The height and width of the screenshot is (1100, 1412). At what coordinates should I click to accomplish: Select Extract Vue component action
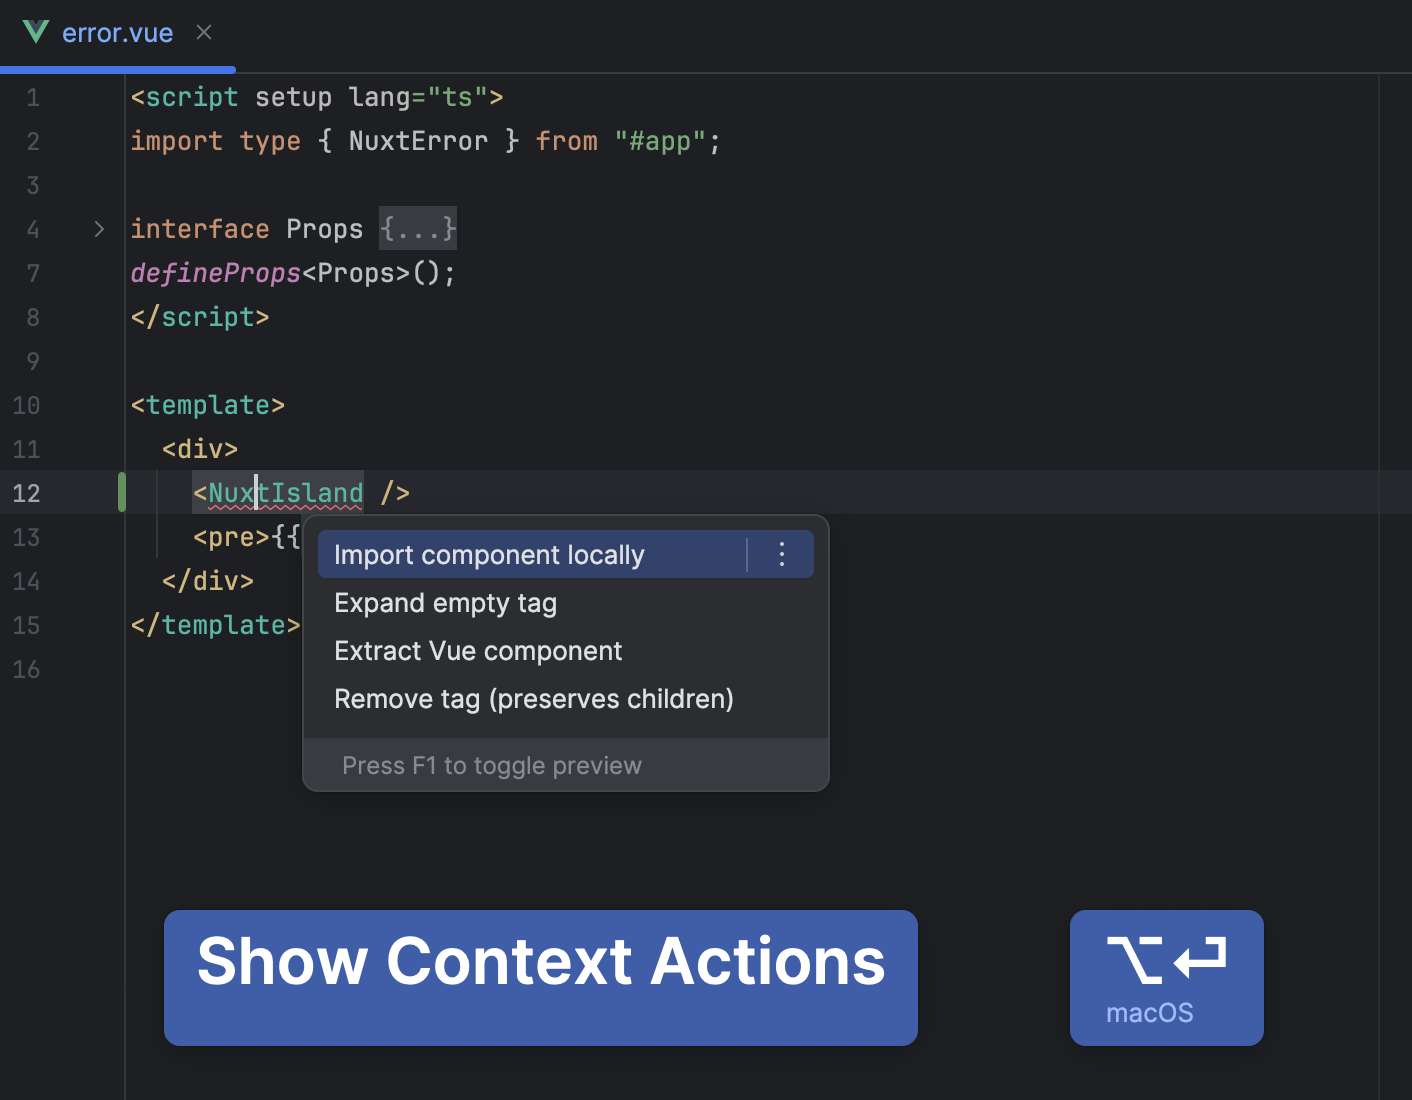(478, 650)
